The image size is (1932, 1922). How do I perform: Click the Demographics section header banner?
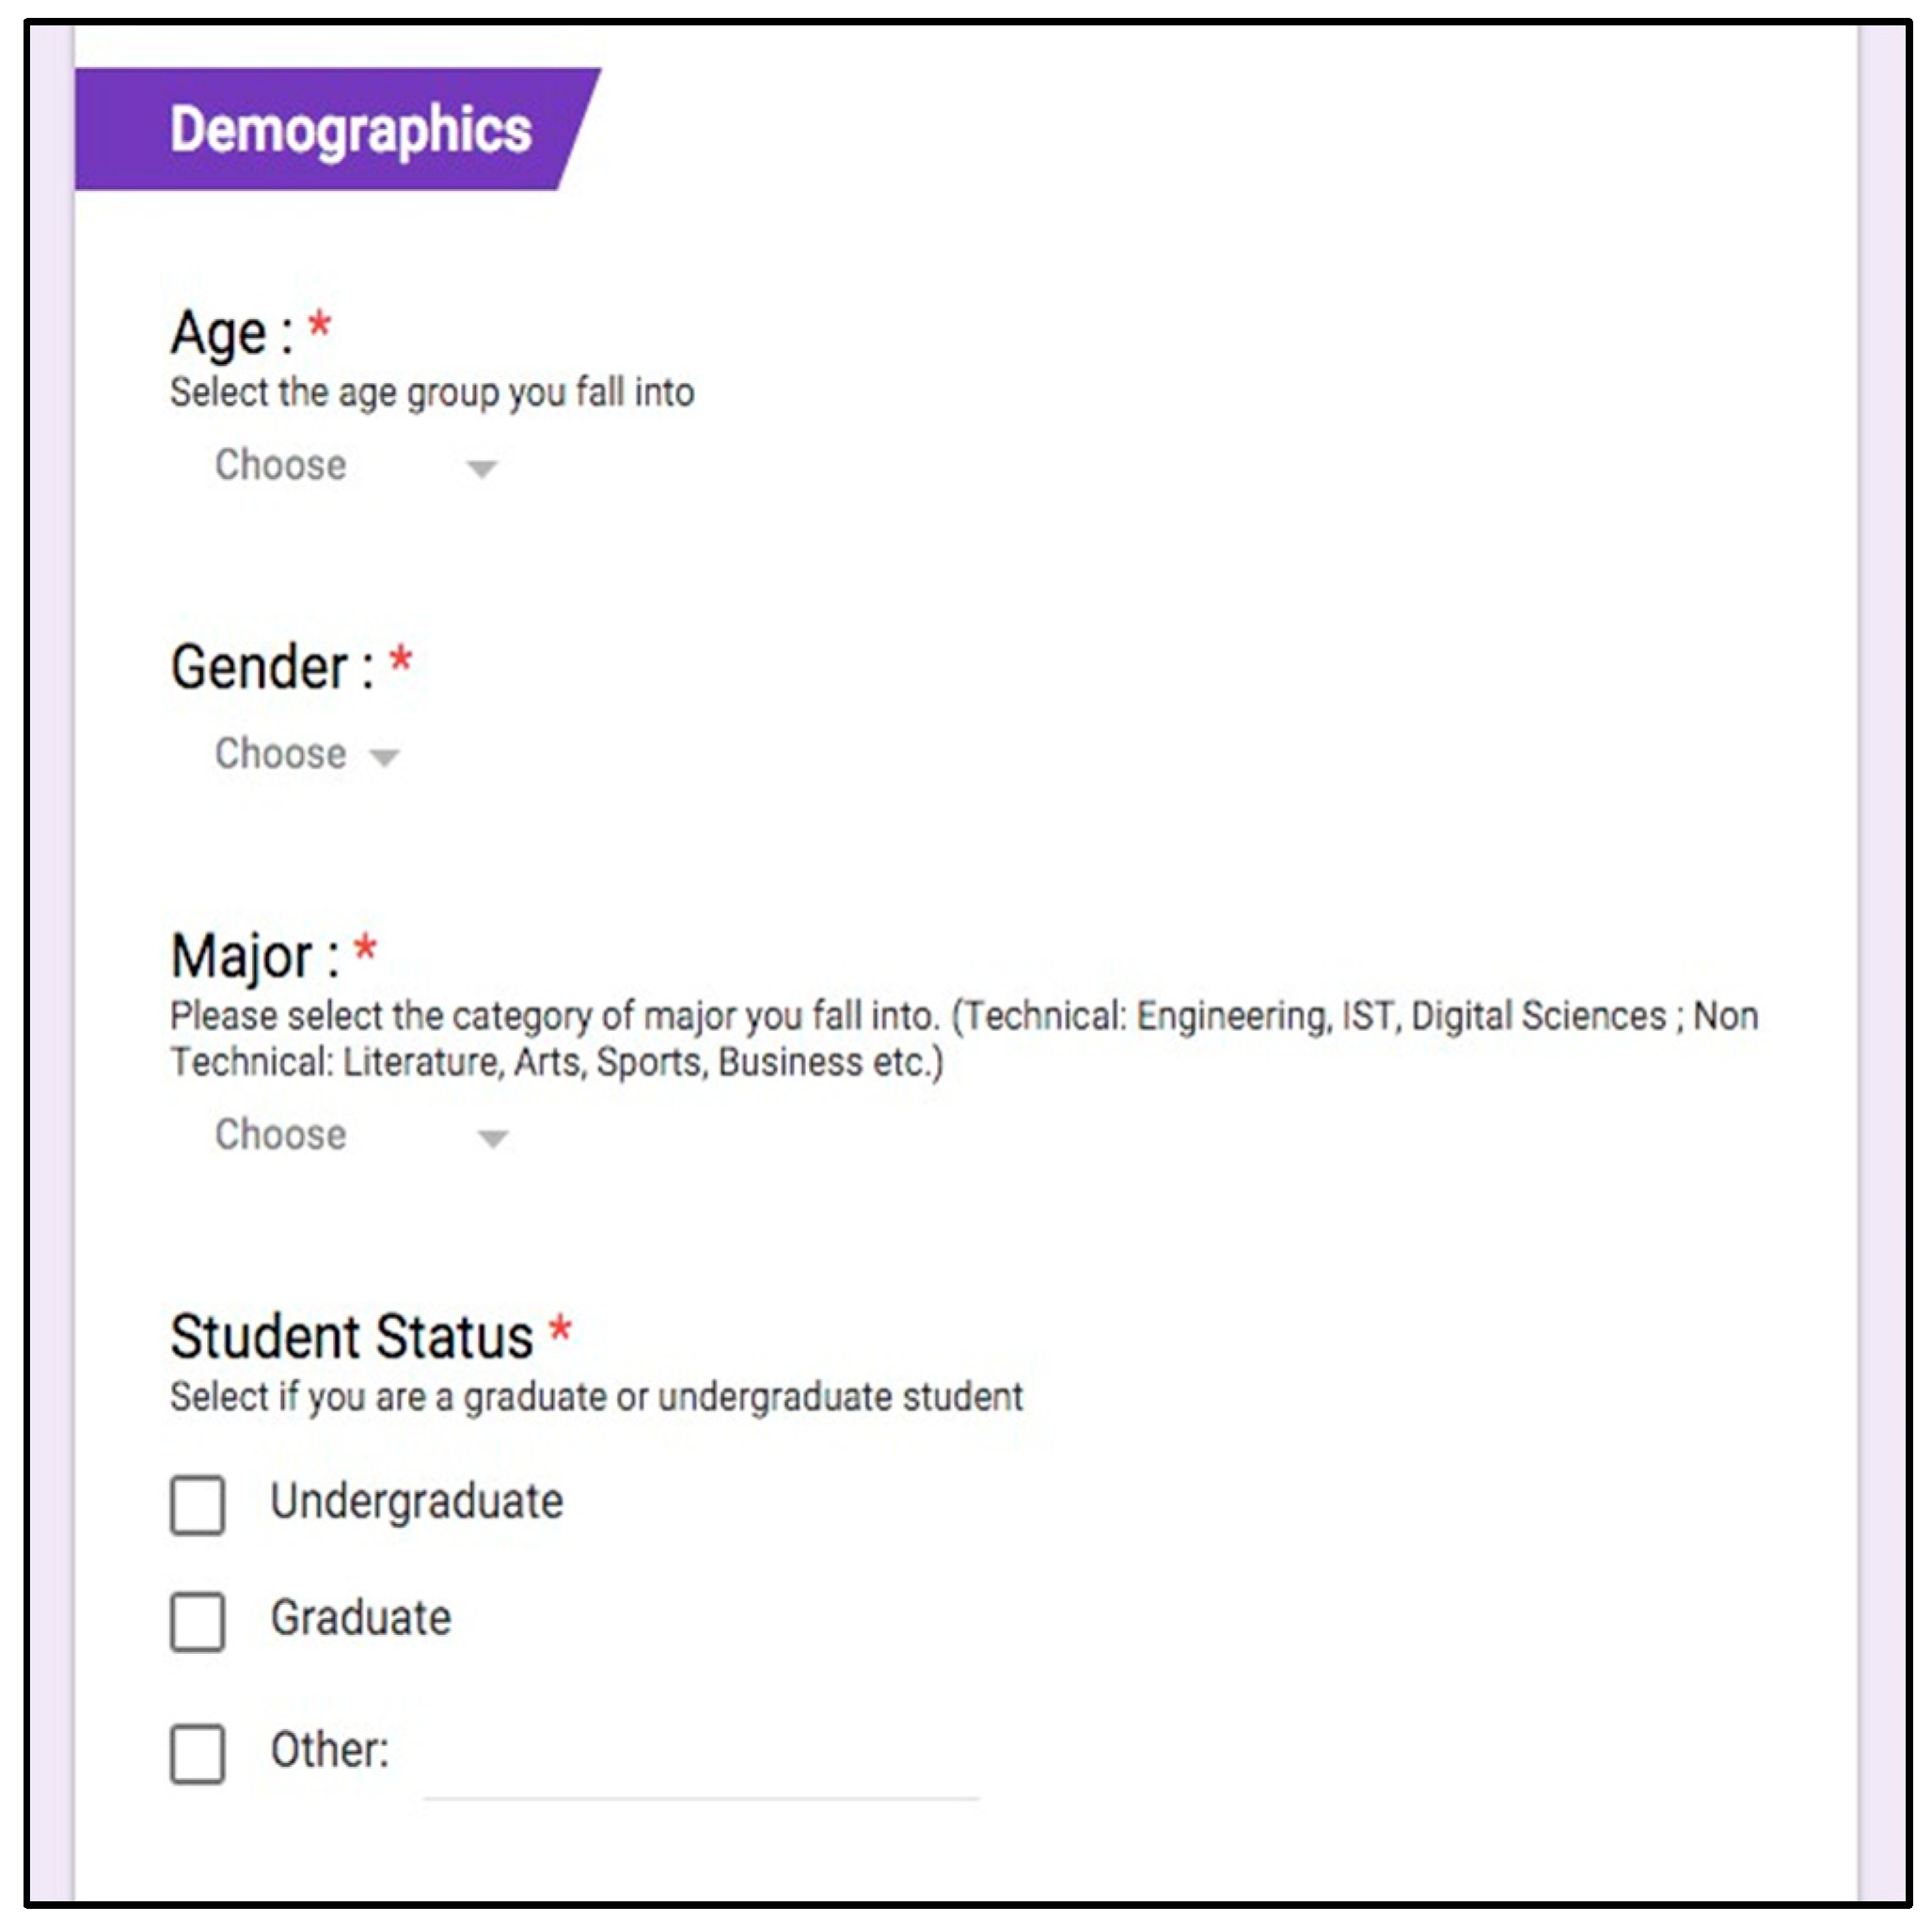(x=335, y=130)
